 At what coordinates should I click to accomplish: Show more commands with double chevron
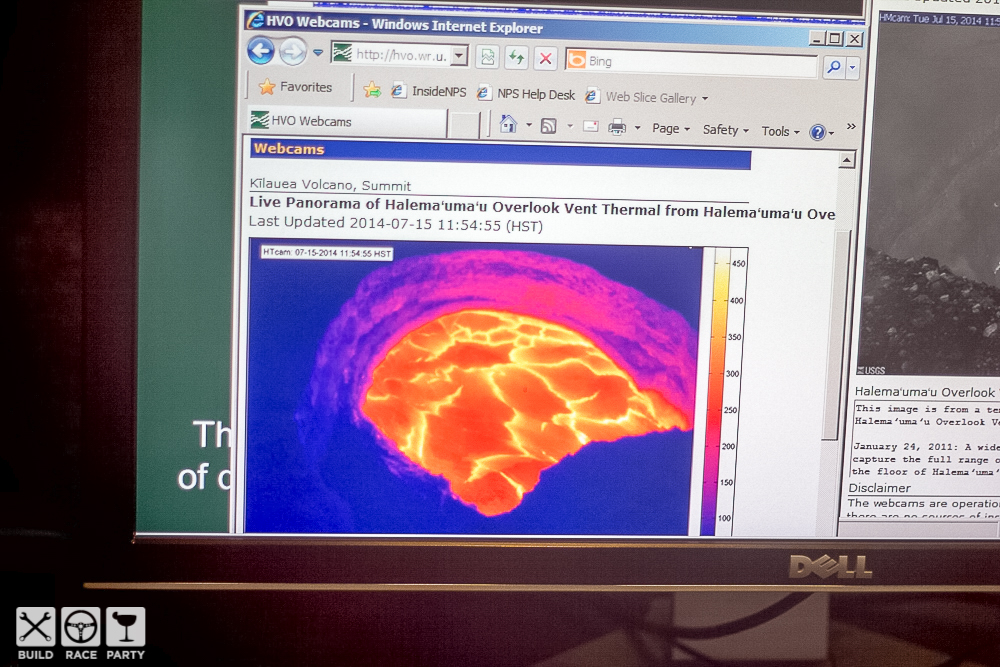851,126
